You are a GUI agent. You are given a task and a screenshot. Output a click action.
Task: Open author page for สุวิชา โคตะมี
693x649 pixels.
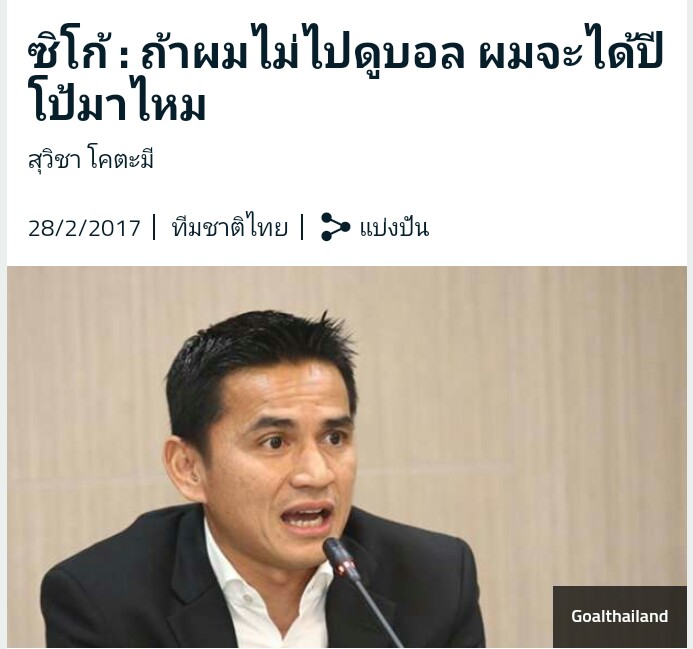(x=91, y=160)
